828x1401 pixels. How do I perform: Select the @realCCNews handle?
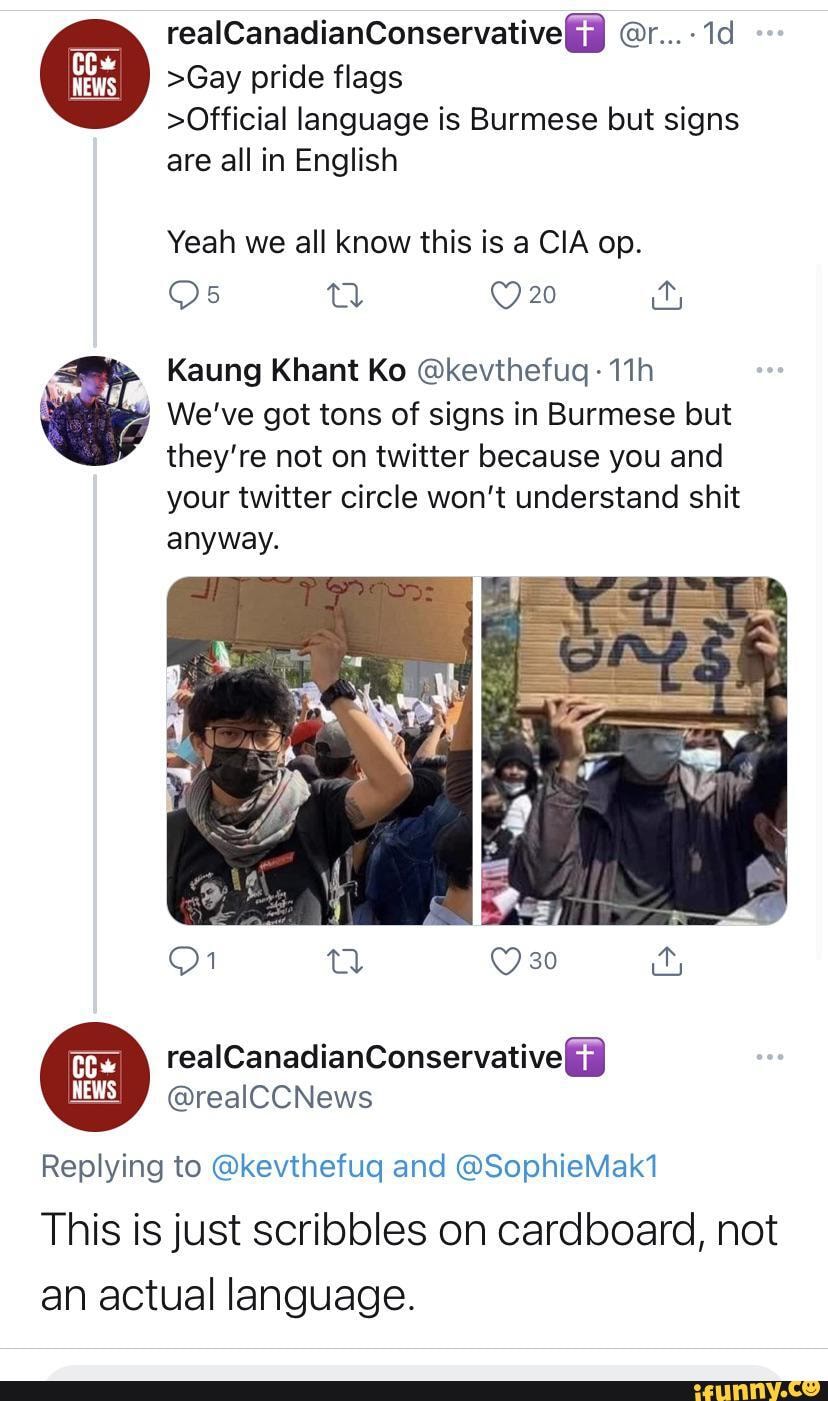click(271, 1097)
